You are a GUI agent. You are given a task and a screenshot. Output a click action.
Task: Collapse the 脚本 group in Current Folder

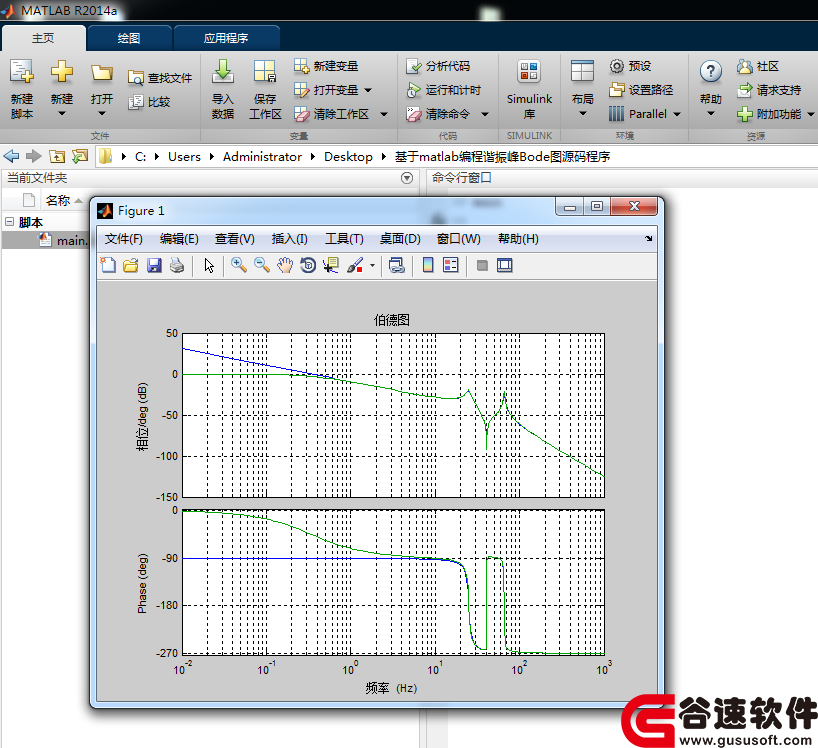point(9,222)
